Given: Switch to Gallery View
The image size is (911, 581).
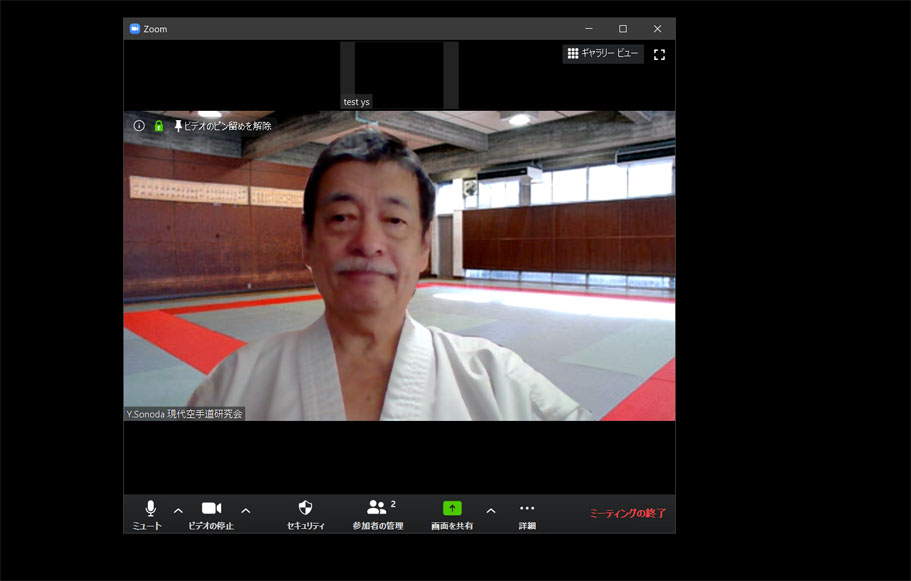Looking at the screenshot, I should point(603,54).
